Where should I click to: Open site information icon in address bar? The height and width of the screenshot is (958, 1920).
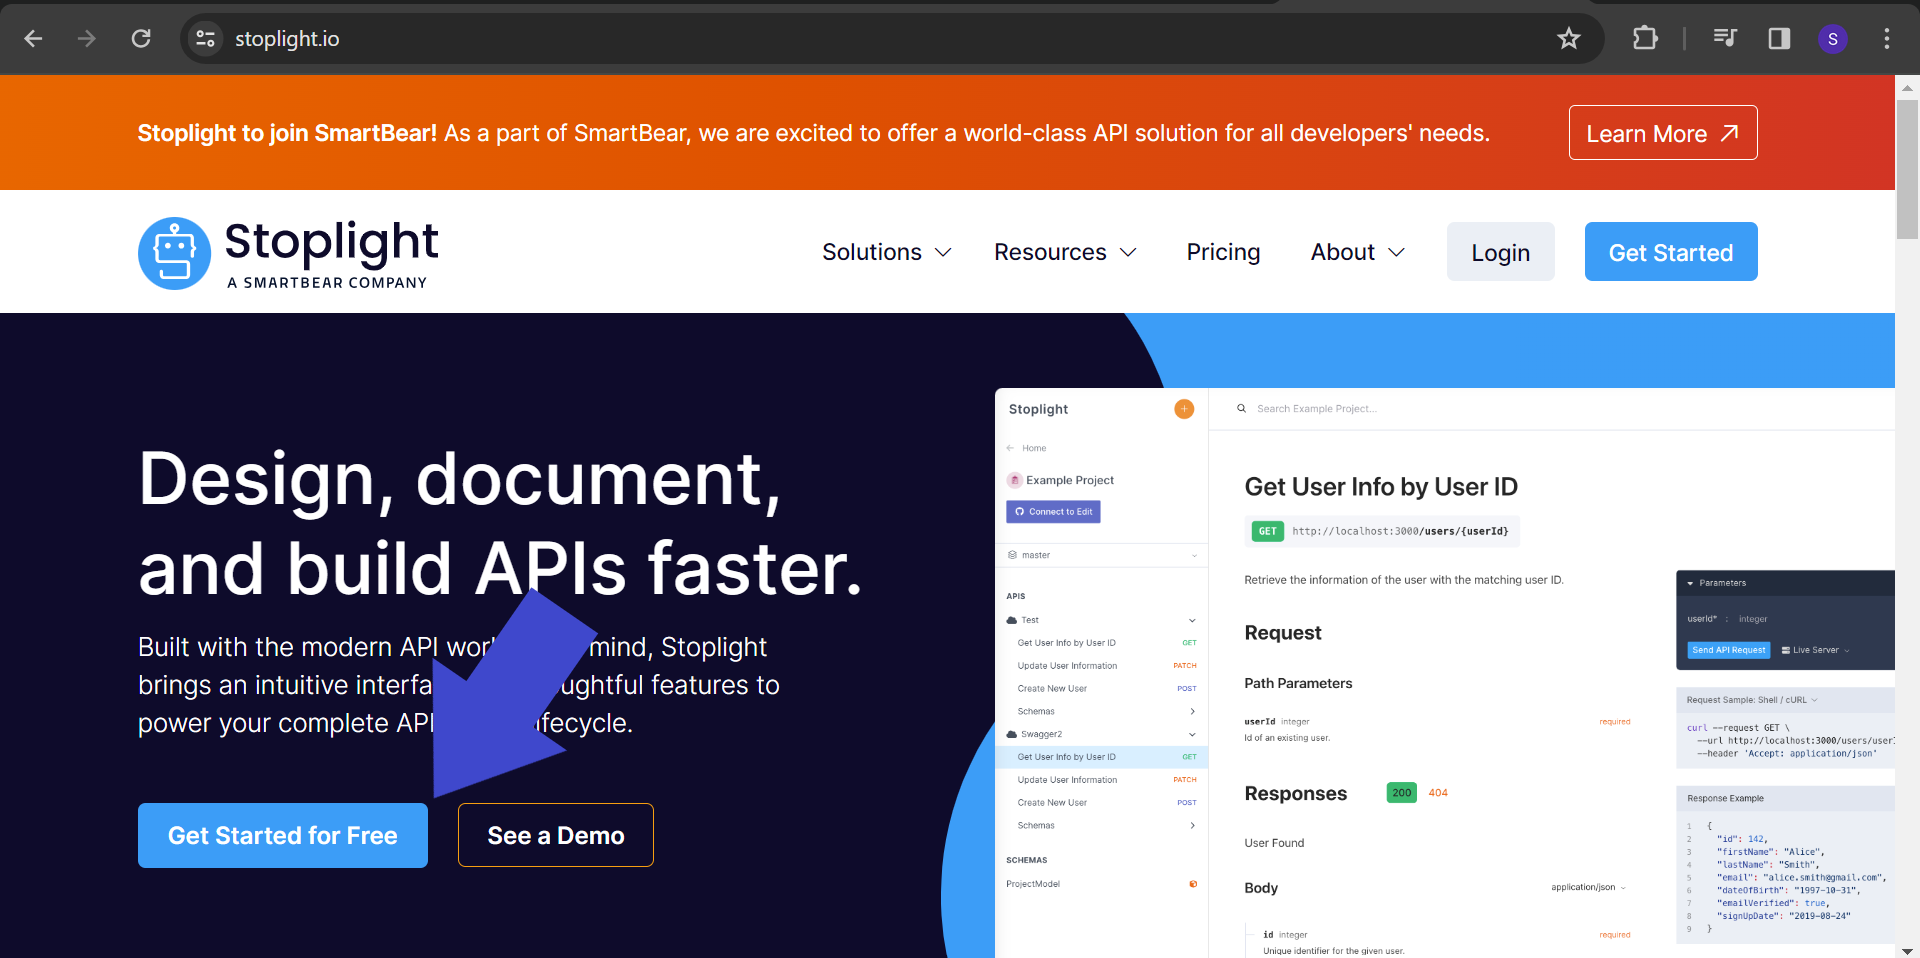pos(205,38)
